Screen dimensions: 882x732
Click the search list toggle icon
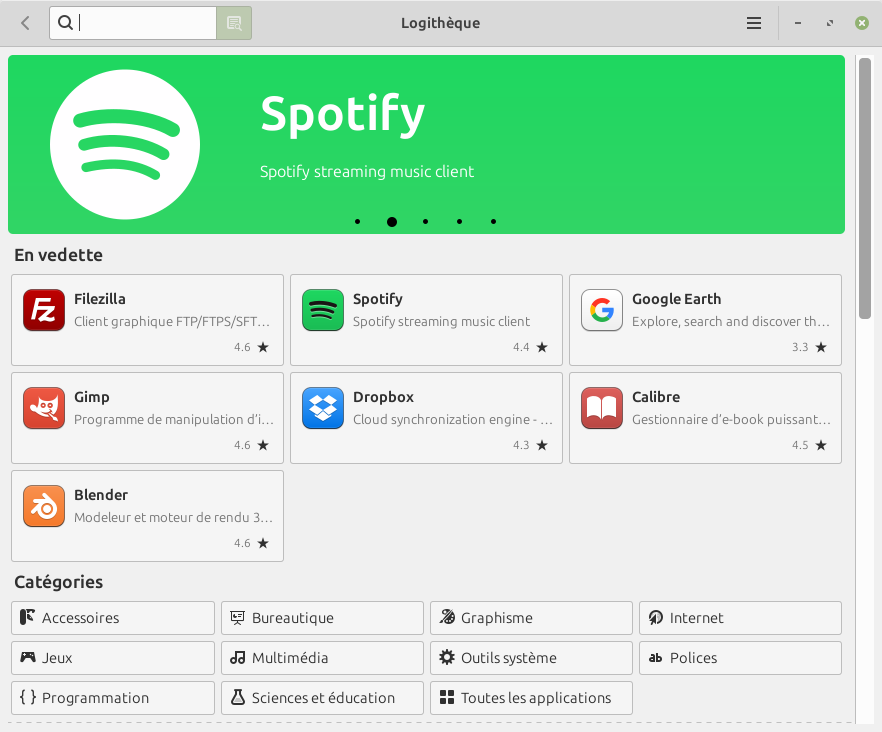tap(234, 23)
